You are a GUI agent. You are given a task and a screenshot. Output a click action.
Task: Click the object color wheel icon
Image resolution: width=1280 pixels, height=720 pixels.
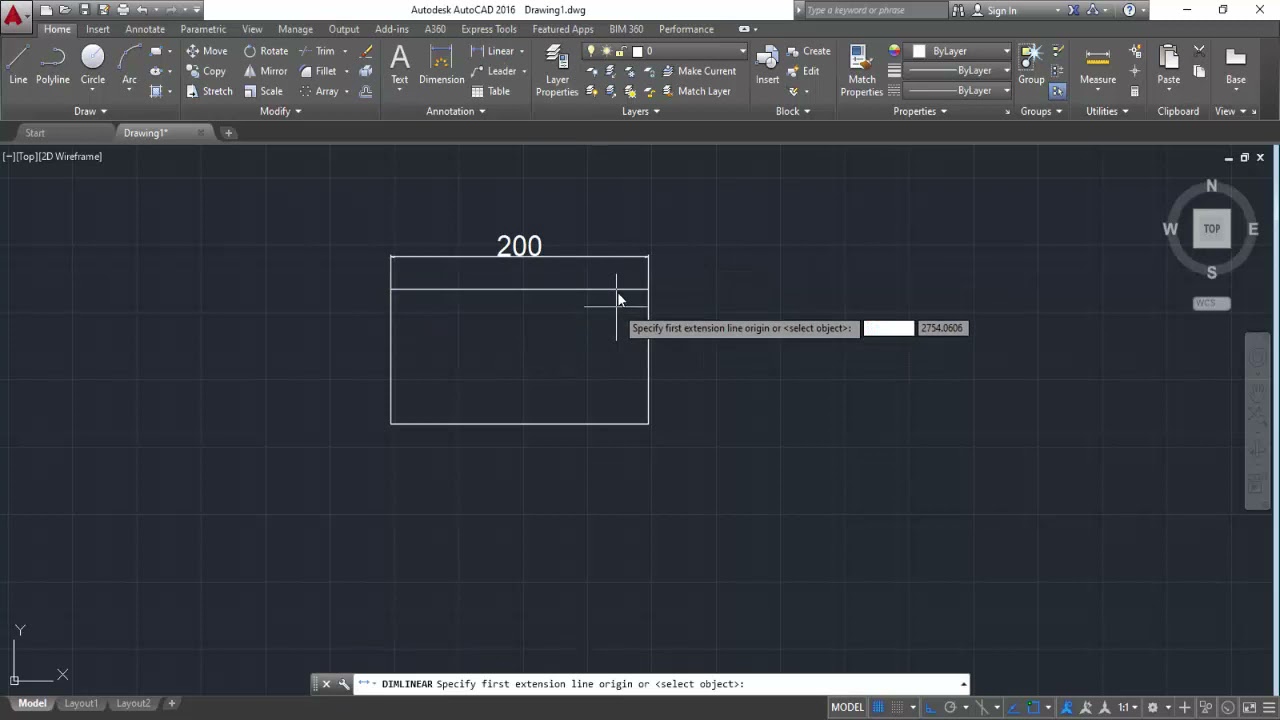(894, 51)
